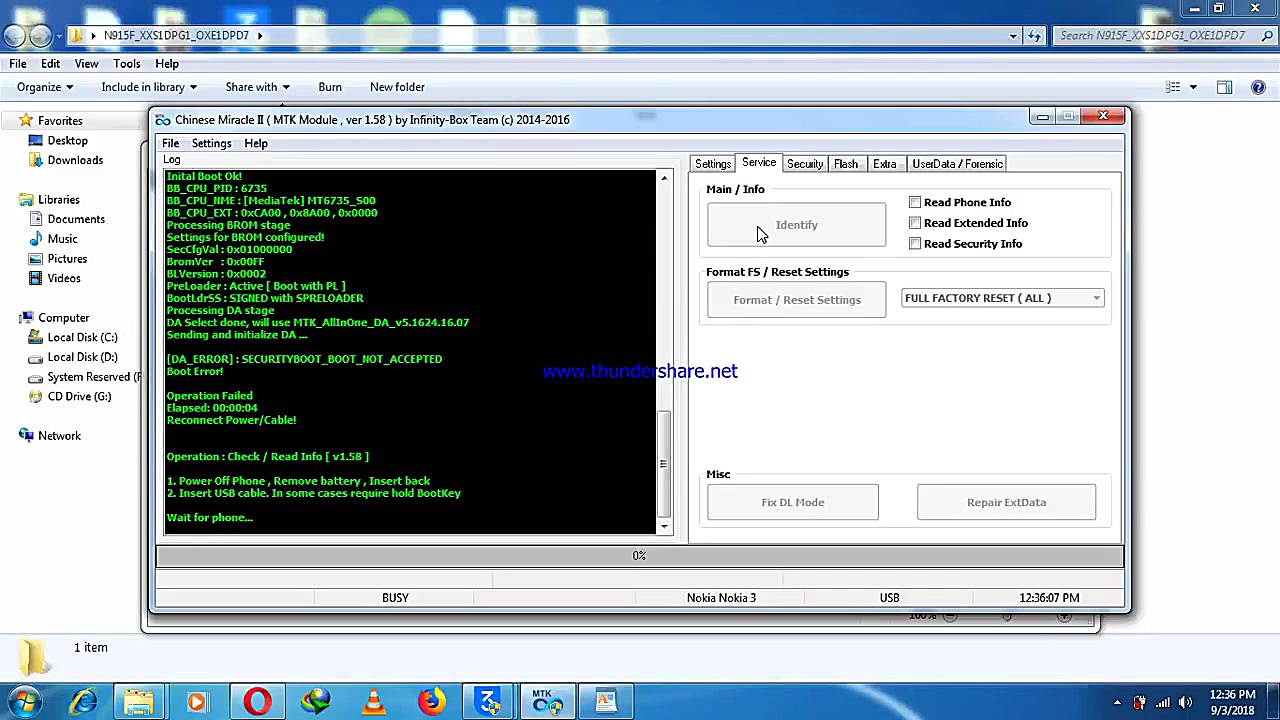Open Include in library dropdown
Screen dimensions: 1280x720
pyautogui.click(x=149, y=87)
